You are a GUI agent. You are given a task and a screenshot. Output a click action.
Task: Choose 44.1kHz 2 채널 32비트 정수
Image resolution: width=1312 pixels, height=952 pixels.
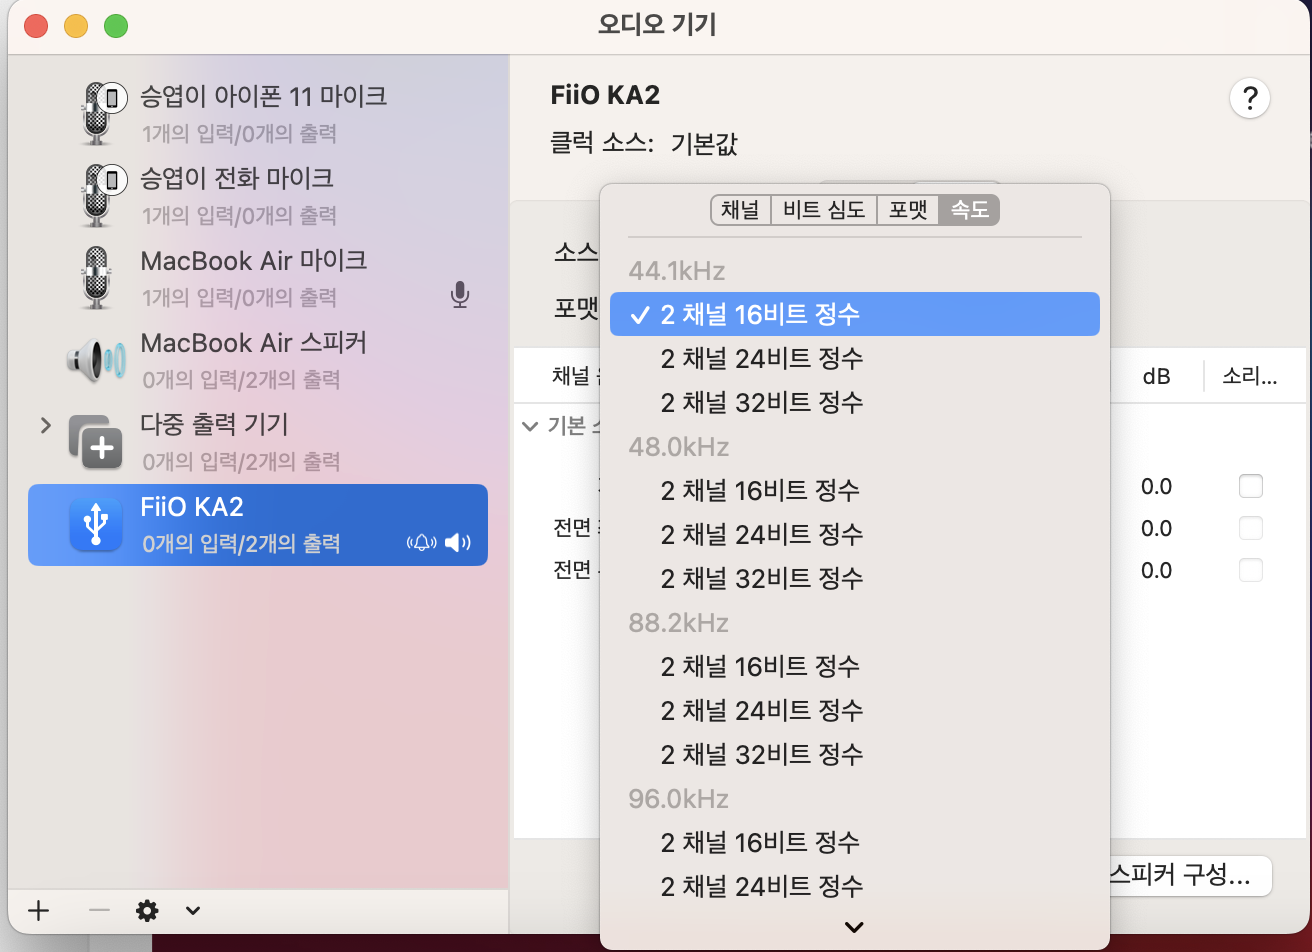(855, 402)
